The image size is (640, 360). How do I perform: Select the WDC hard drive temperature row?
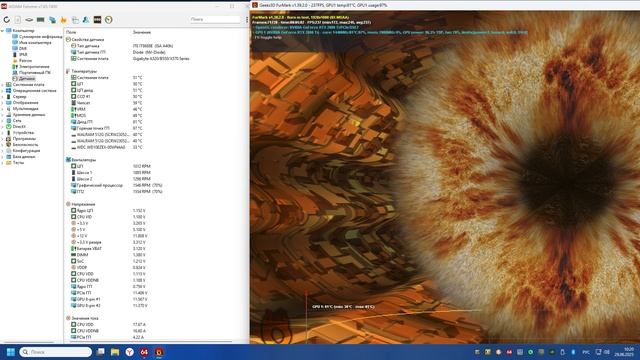pos(107,147)
